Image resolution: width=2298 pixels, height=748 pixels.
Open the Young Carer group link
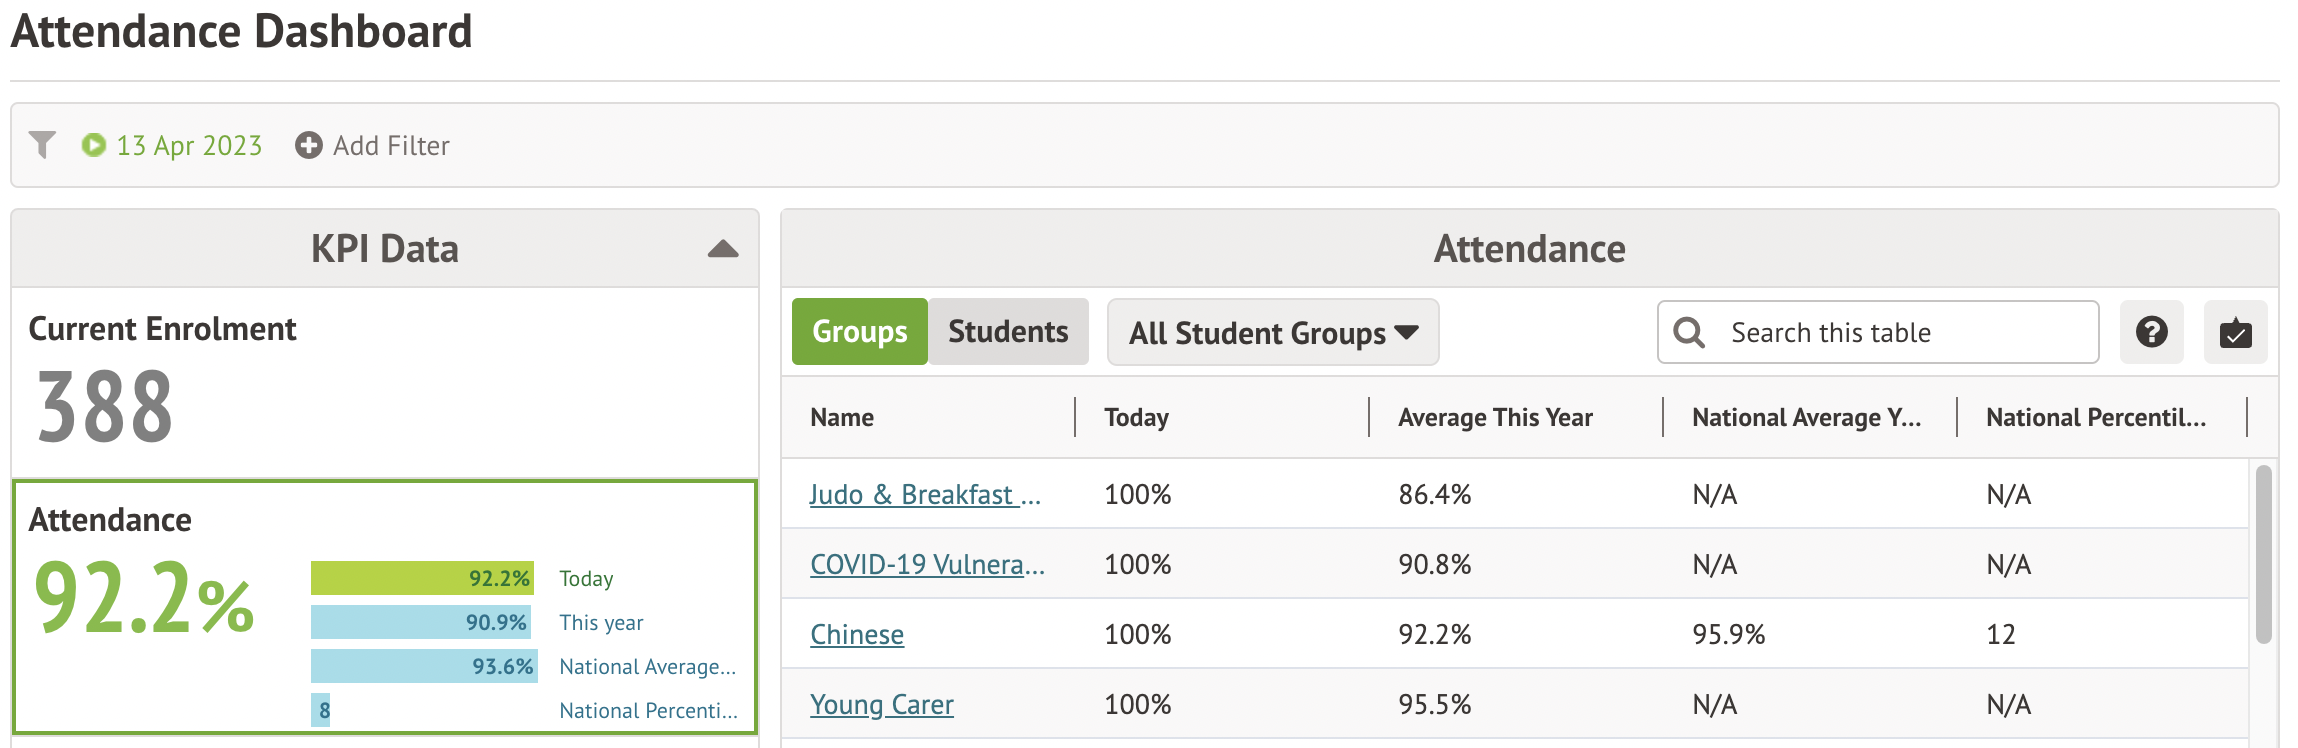coord(881,703)
